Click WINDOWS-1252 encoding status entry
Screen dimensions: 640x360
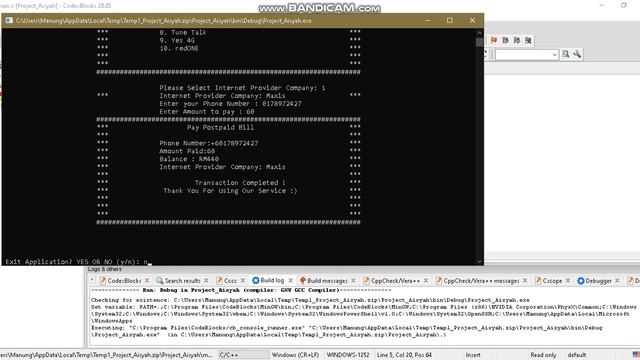(348, 355)
